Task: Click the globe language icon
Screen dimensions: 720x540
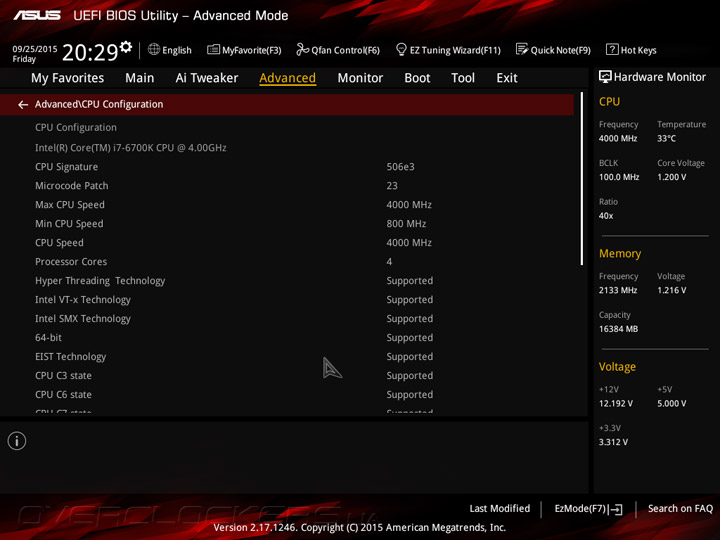Action: point(154,49)
